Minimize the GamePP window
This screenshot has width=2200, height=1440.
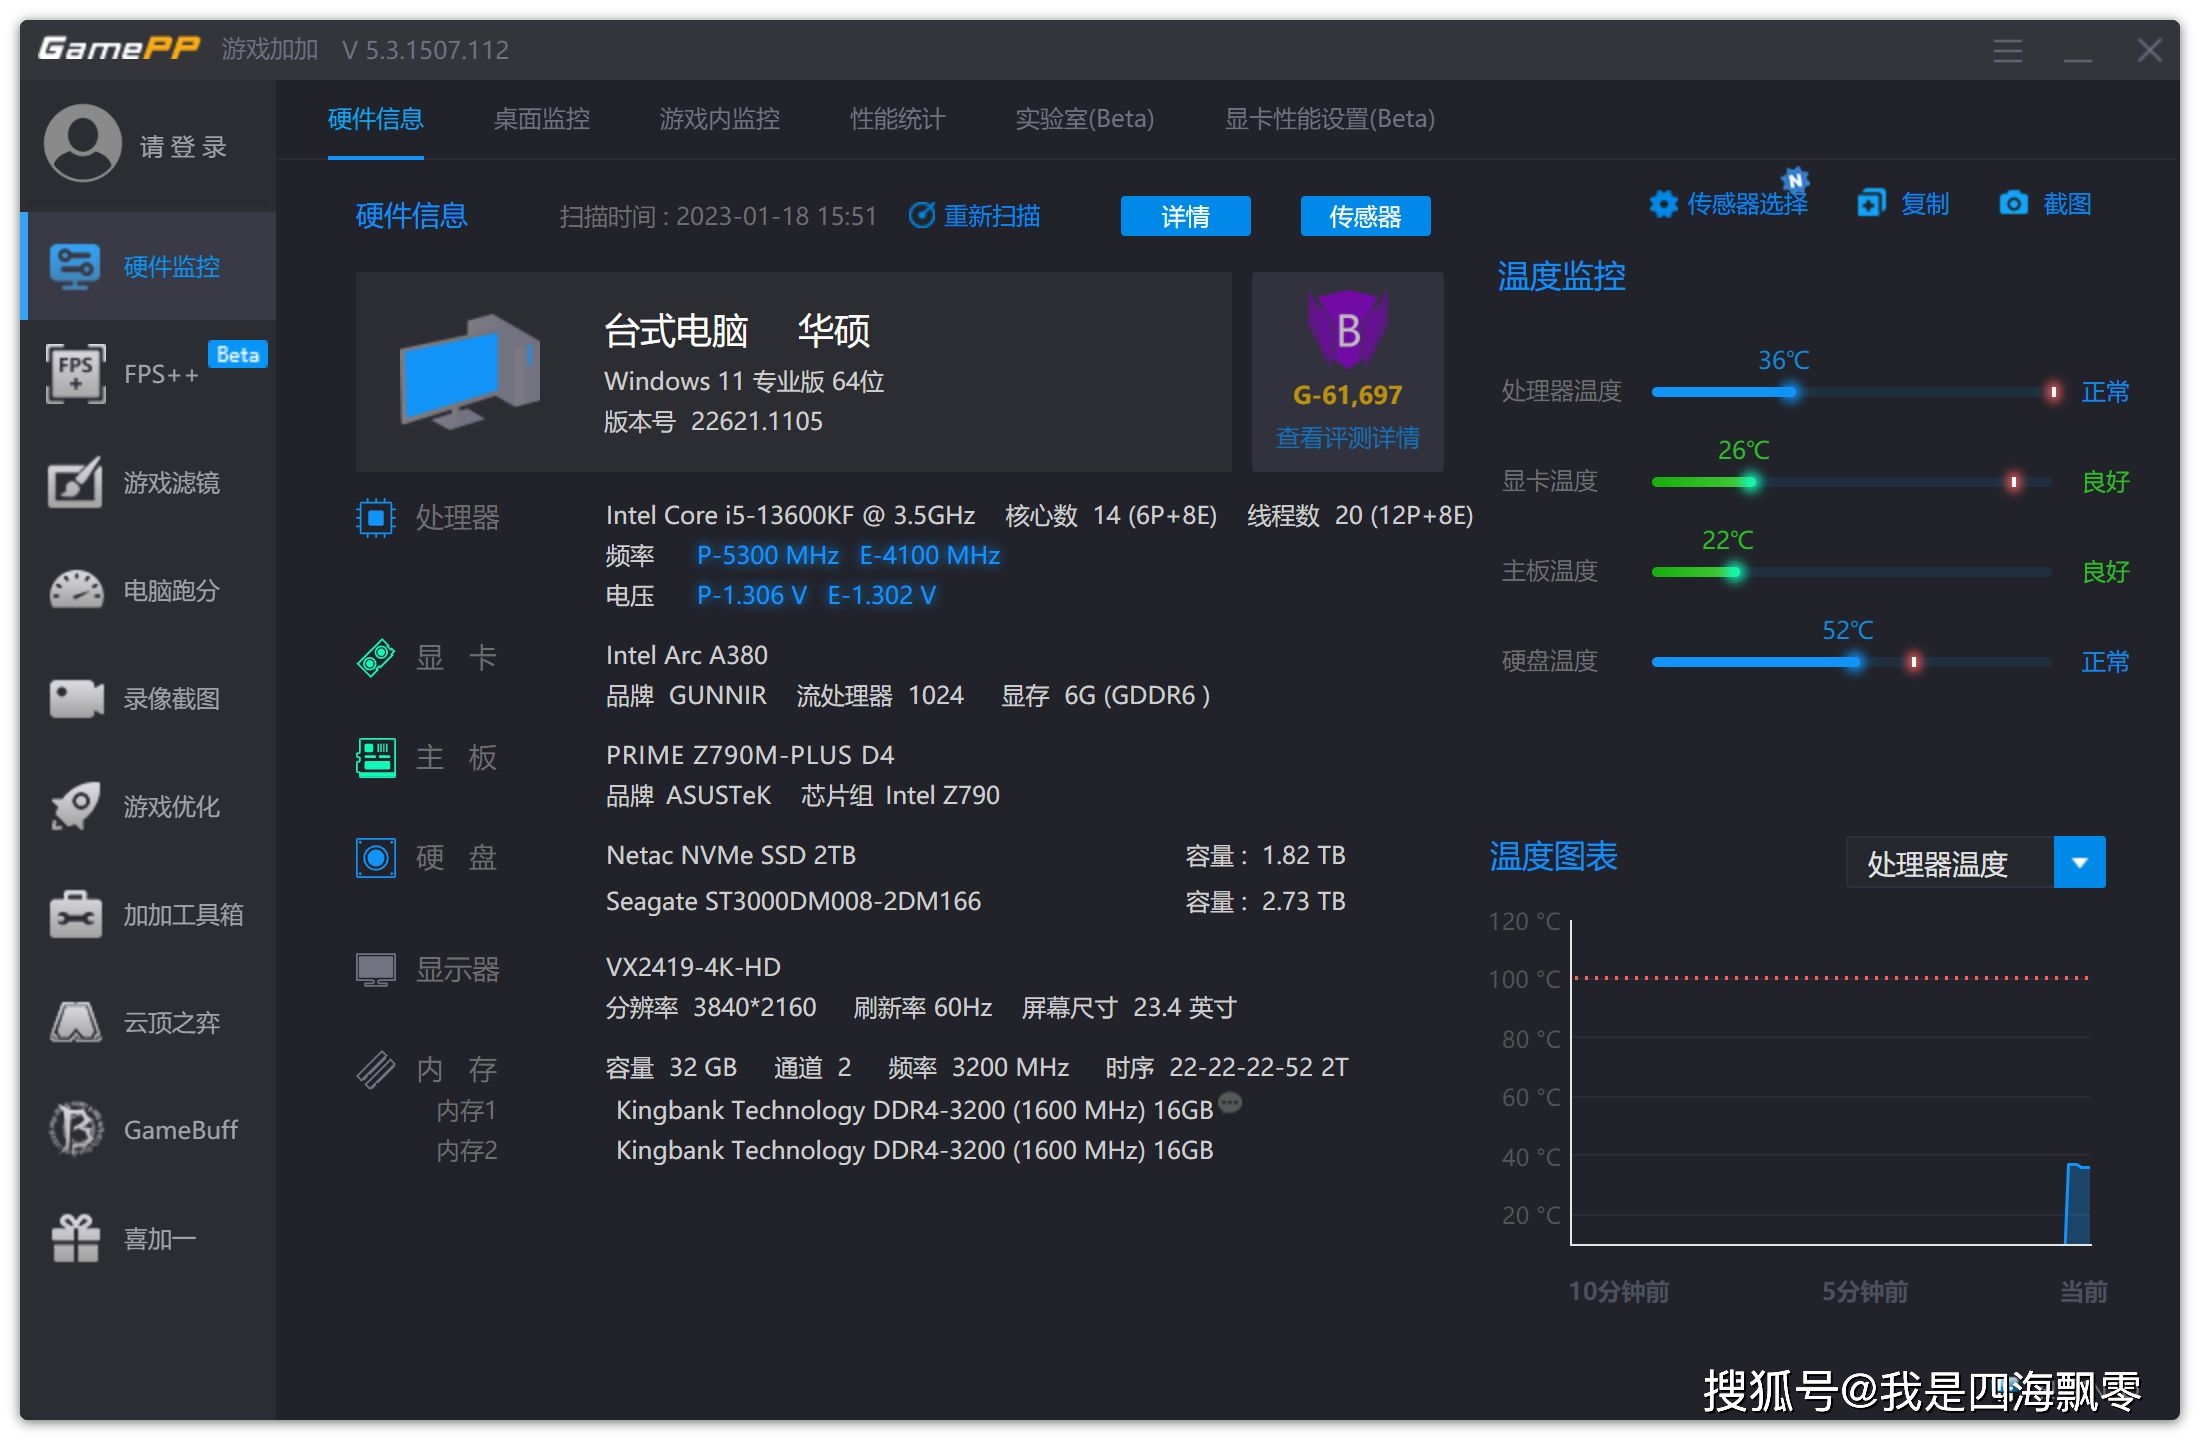(2078, 50)
